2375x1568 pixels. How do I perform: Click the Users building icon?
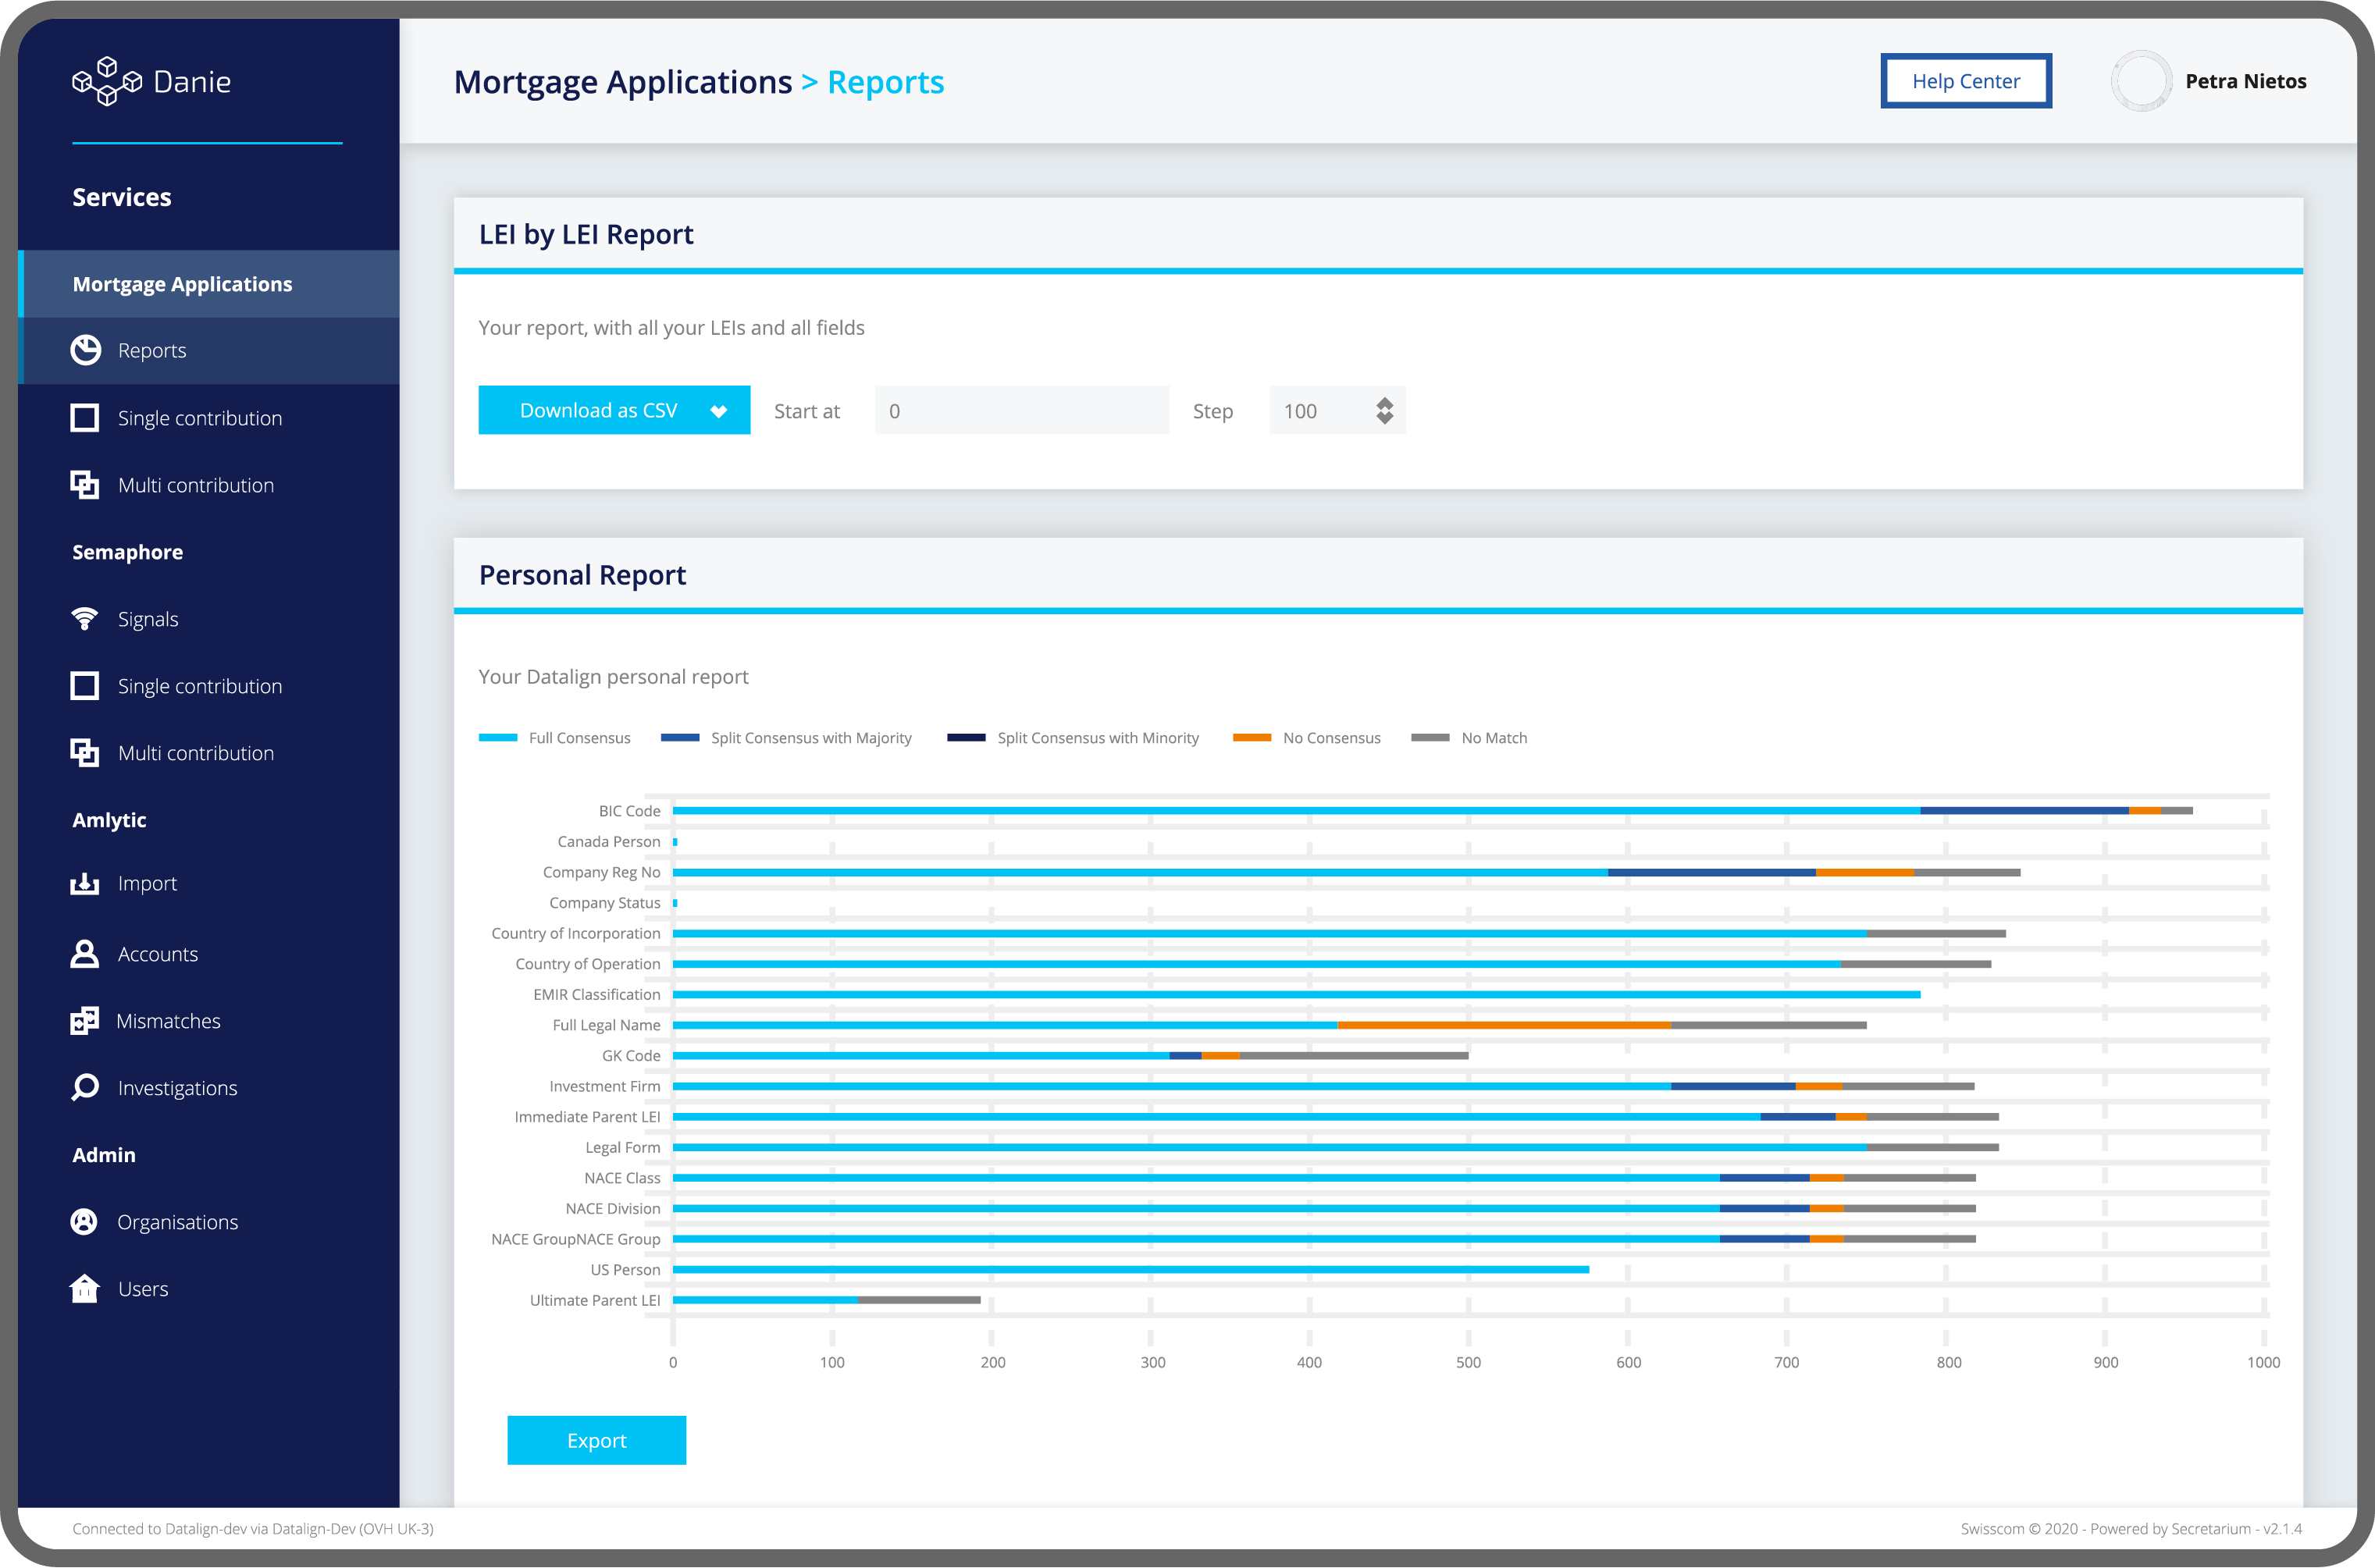tap(85, 1289)
